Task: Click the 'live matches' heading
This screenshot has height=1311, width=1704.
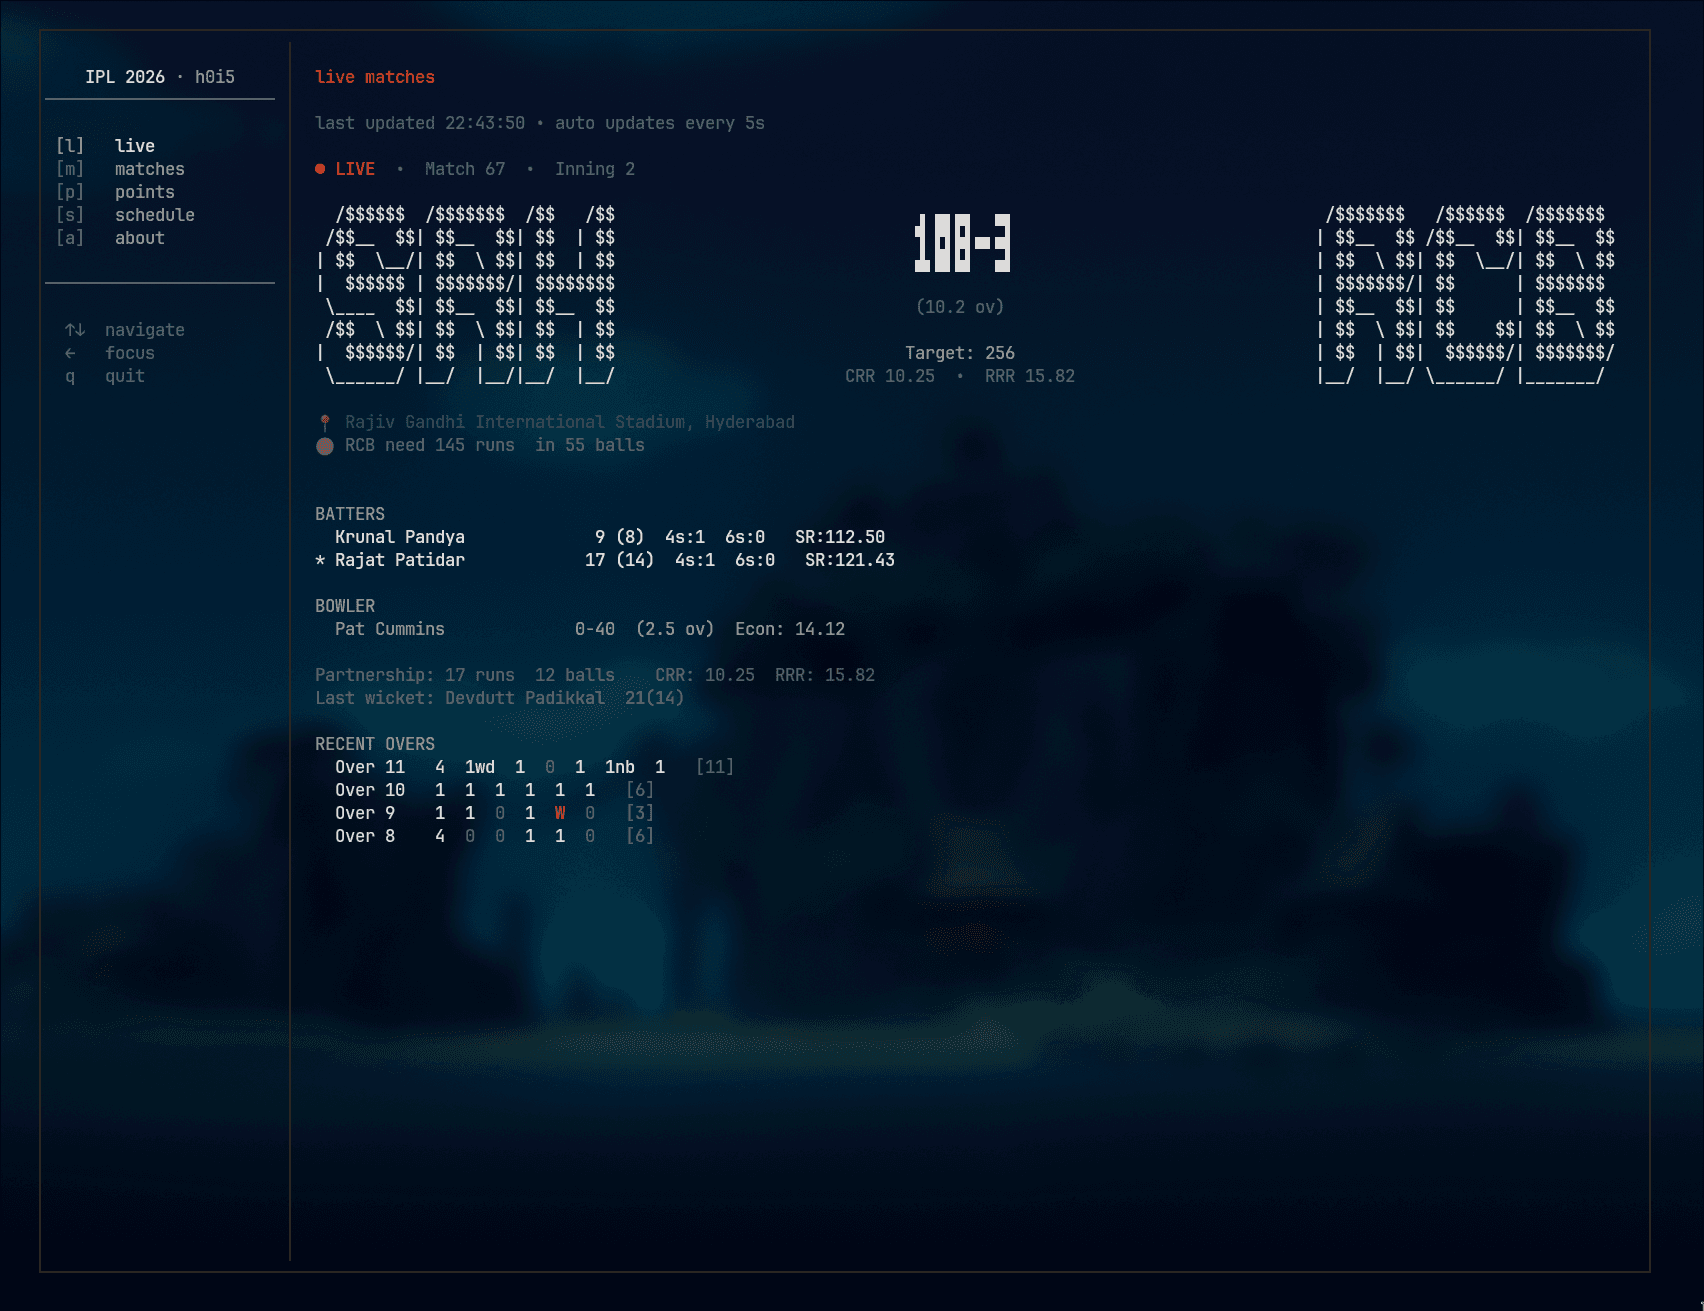Action: [375, 77]
